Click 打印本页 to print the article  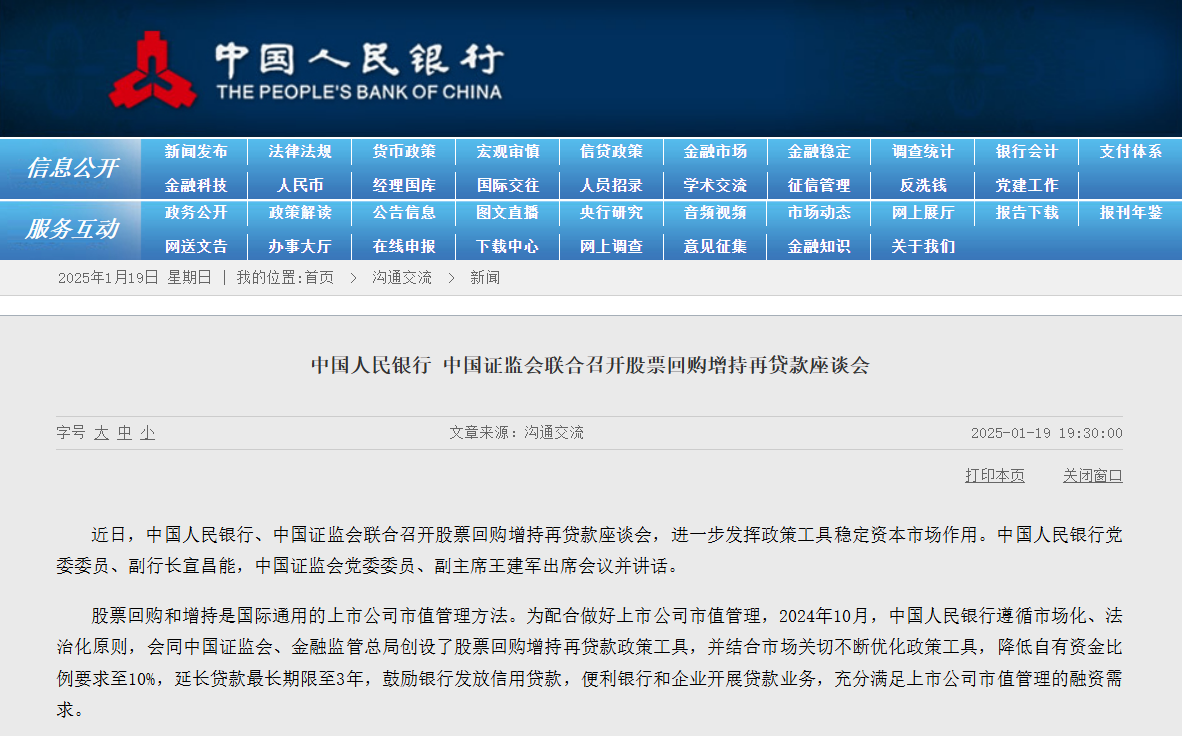tap(994, 476)
